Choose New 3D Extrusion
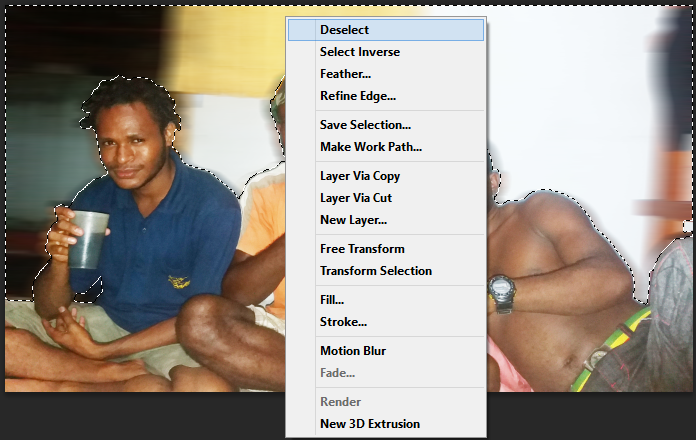 [386, 424]
